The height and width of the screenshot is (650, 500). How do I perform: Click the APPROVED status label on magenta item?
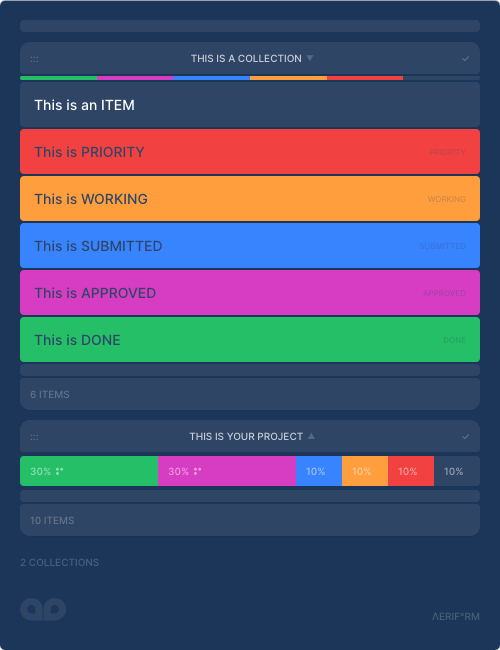point(444,293)
